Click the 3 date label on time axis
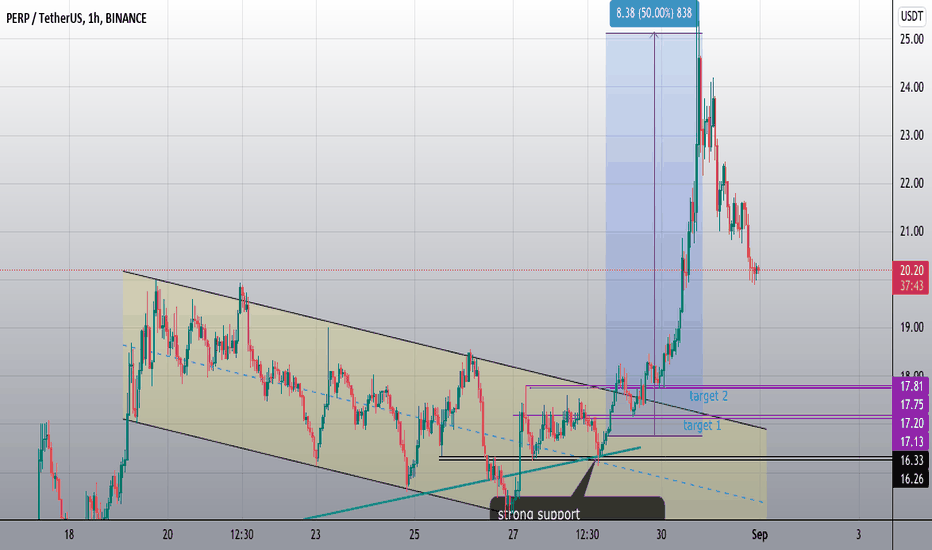The height and width of the screenshot is (550, 932). 858,535
